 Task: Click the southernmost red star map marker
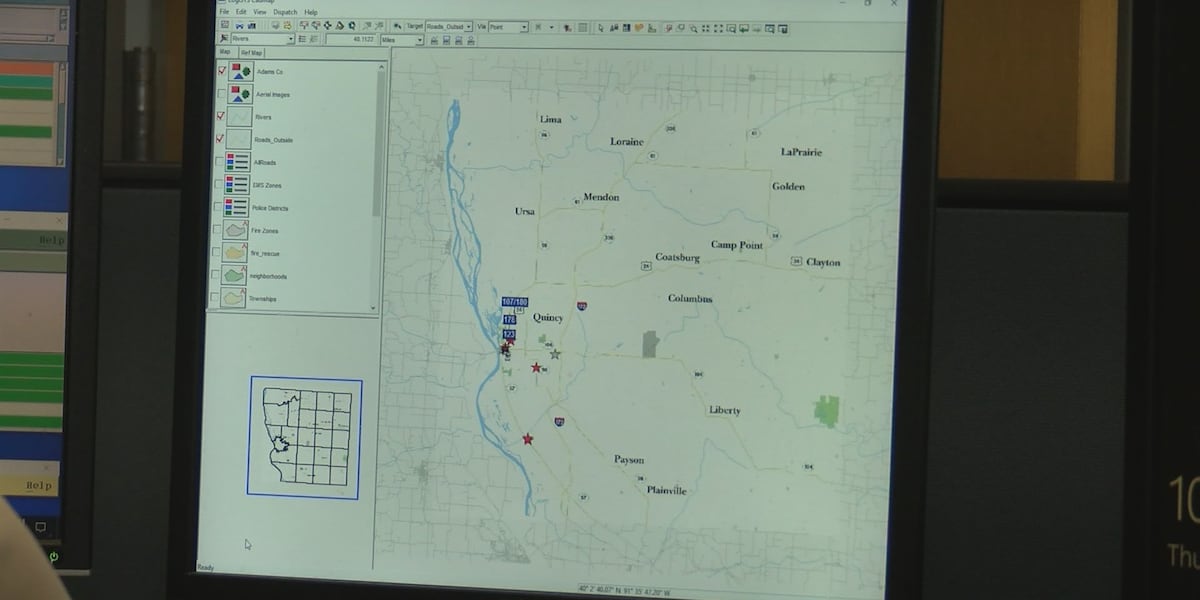tap(528, 439)
